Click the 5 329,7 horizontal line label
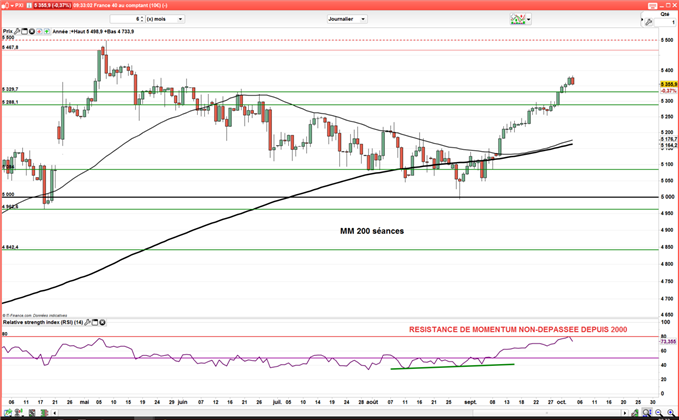The height and width of the screenshot is (420, 679). 10,89
